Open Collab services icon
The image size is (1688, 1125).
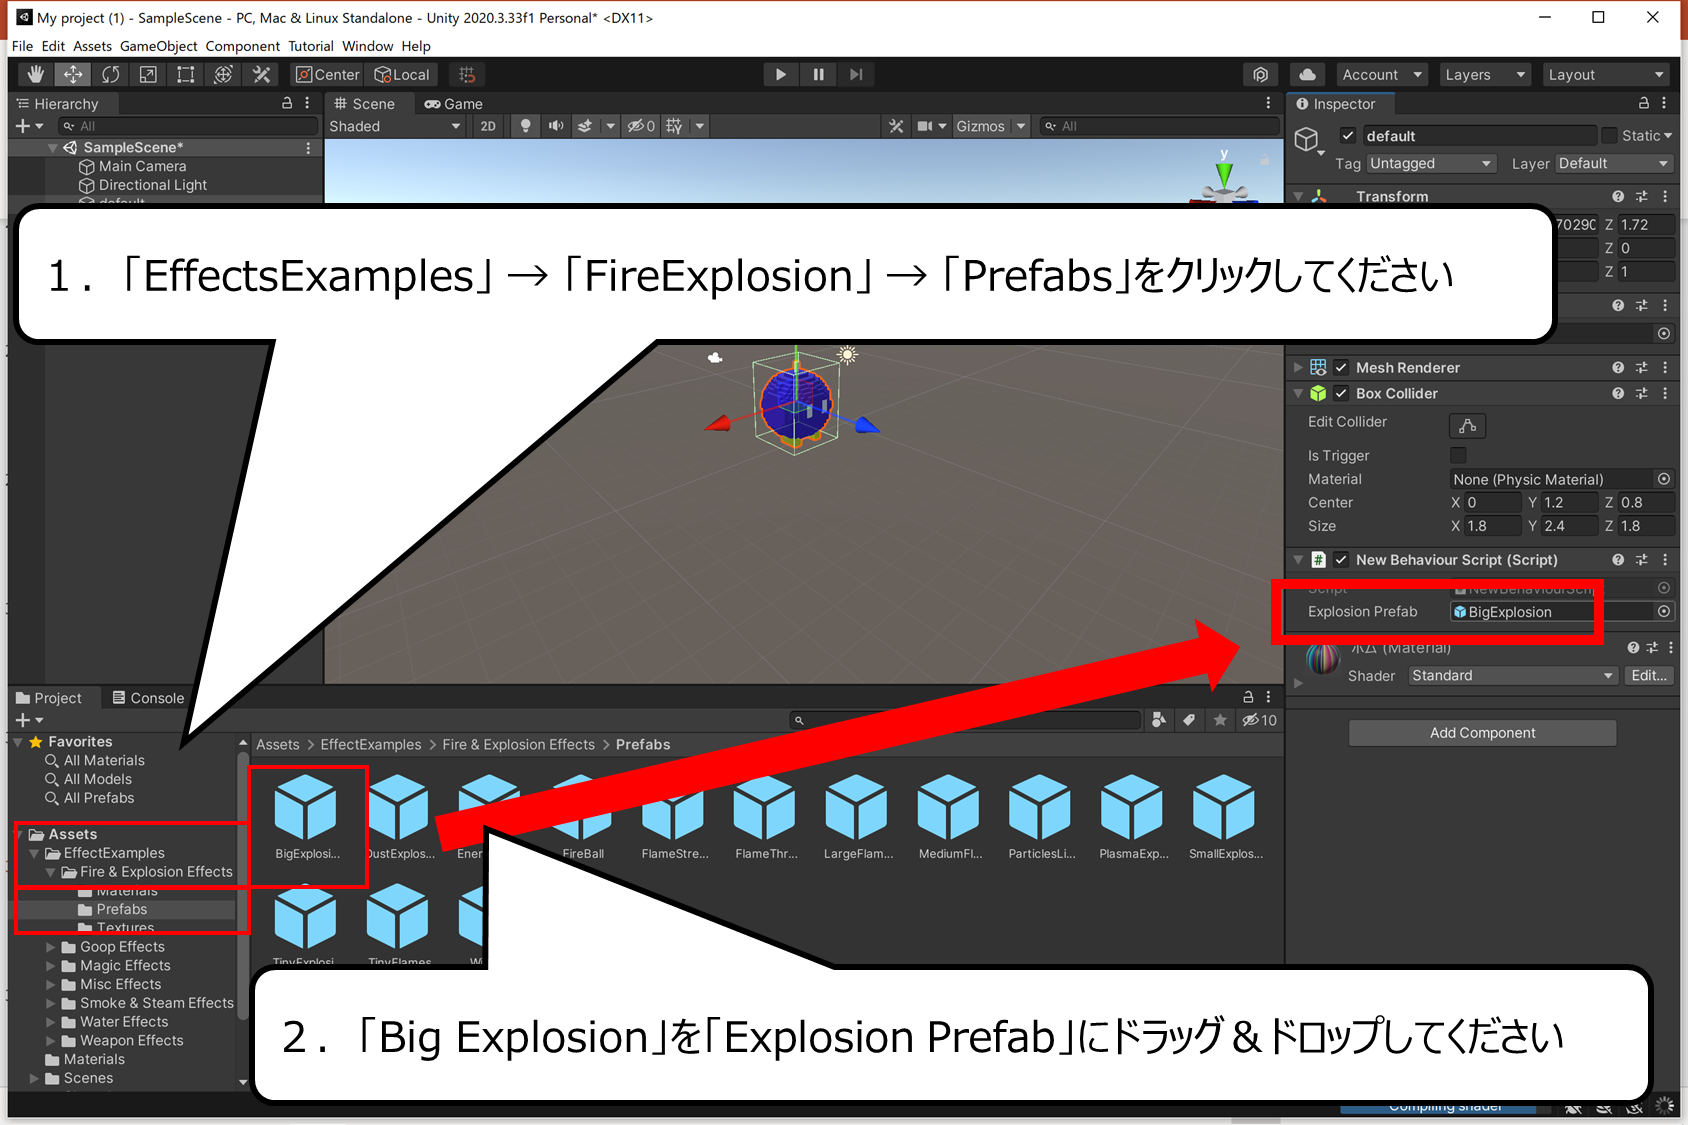point(1260,74)
